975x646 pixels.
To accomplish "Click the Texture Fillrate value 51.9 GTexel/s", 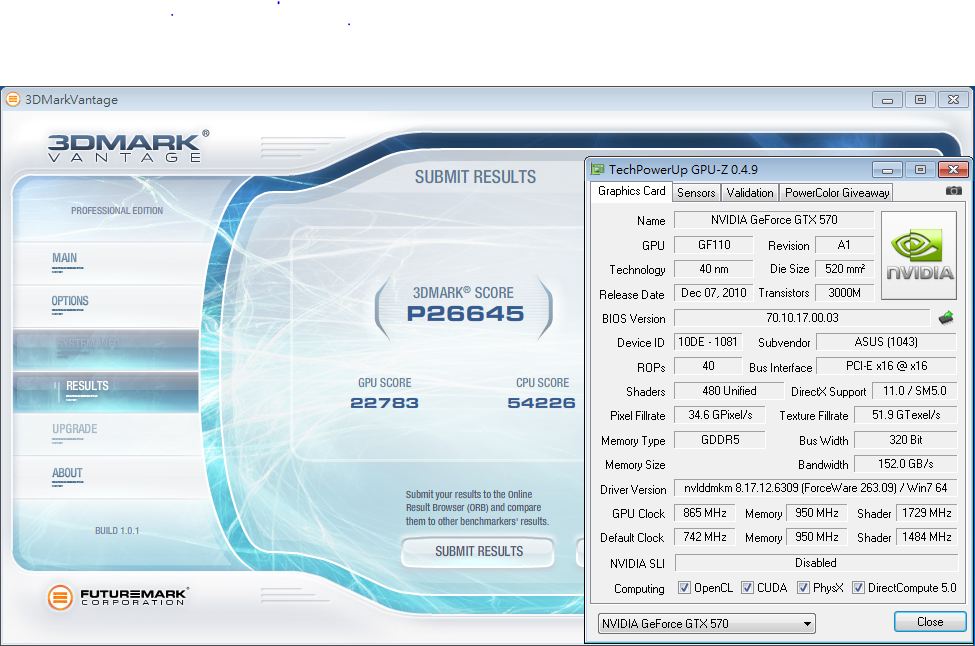I will [906, 415].
